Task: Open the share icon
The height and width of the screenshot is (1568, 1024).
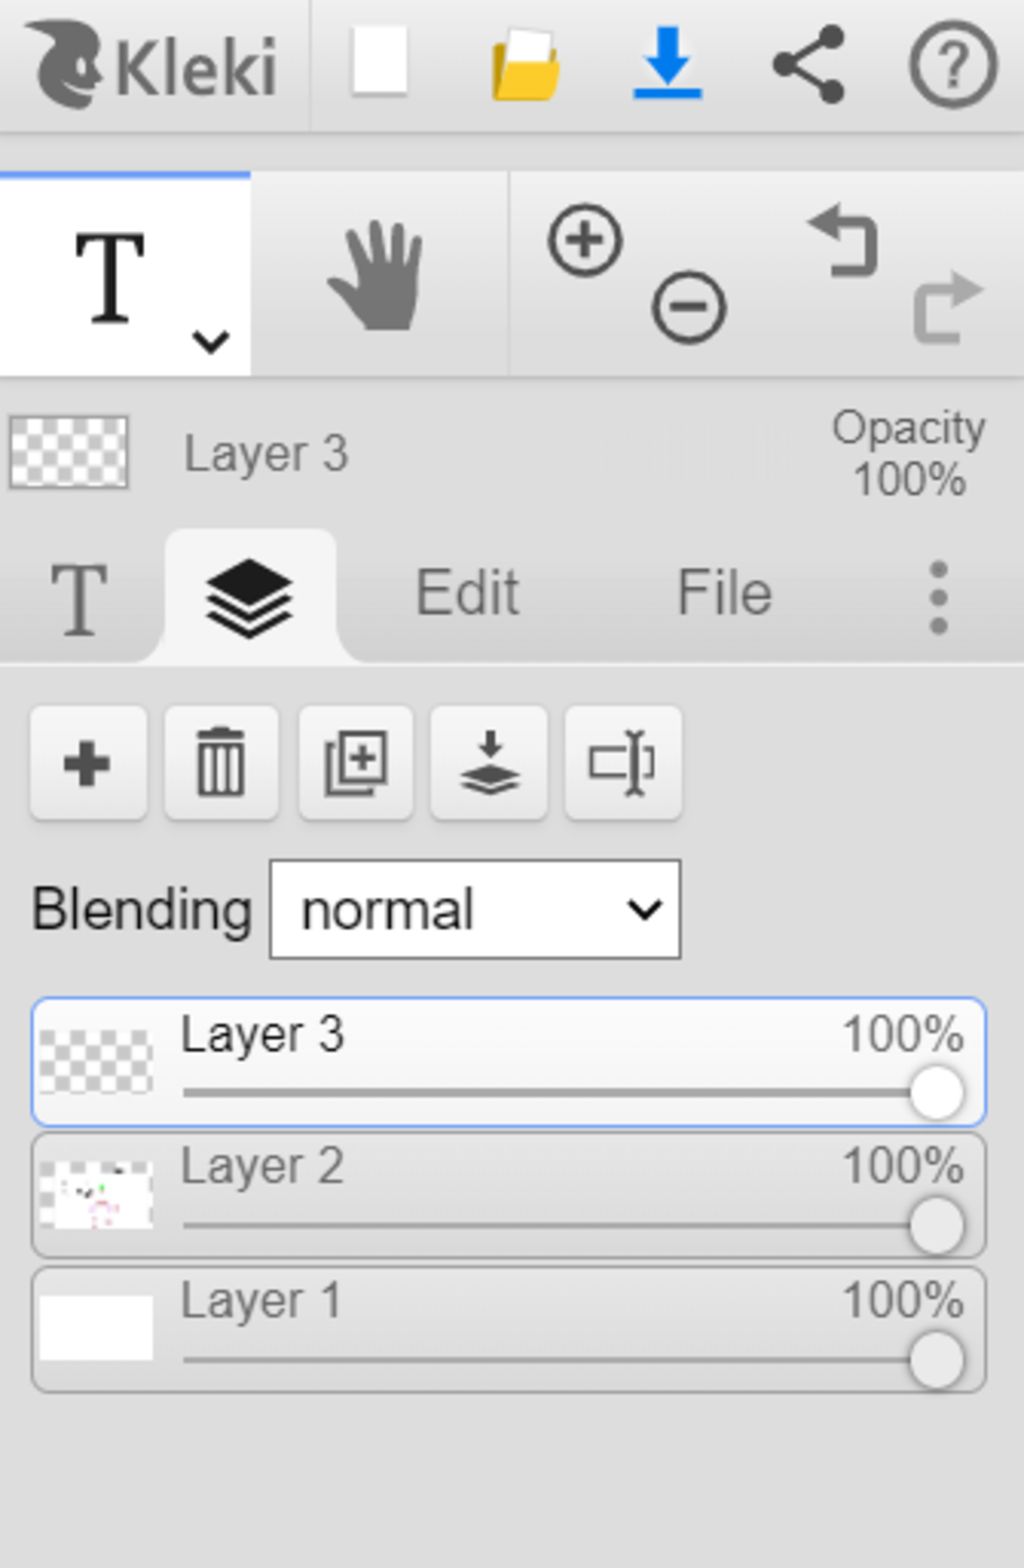Action: [x=809, y=64]
